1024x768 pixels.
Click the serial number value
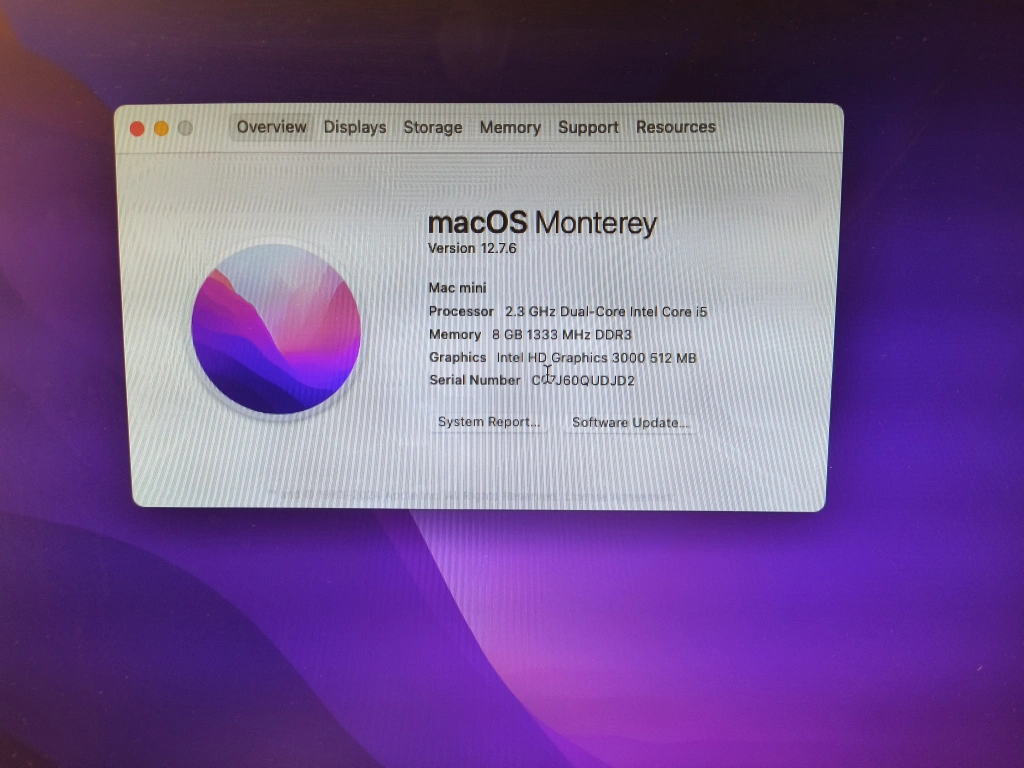click(x=583, y=381)
